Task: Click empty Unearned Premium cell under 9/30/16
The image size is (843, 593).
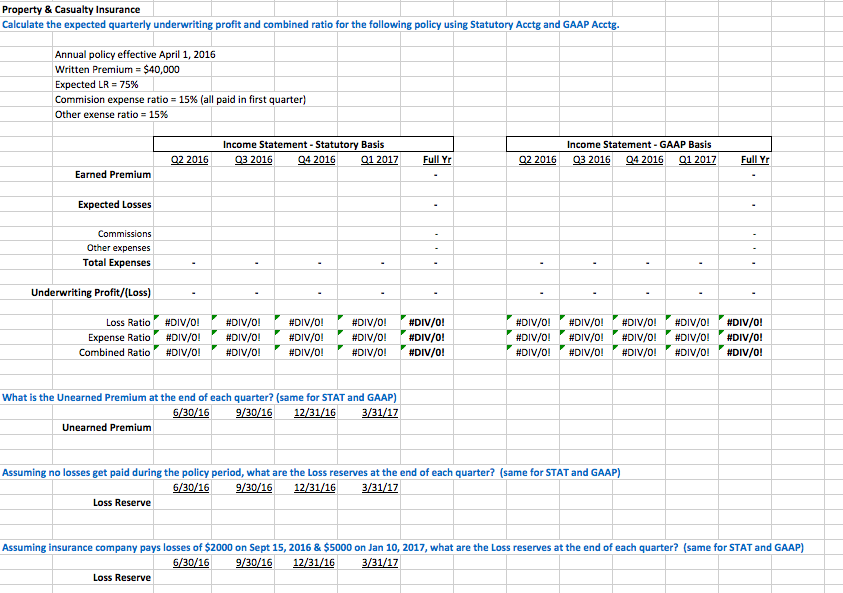Action: [243, 428]
